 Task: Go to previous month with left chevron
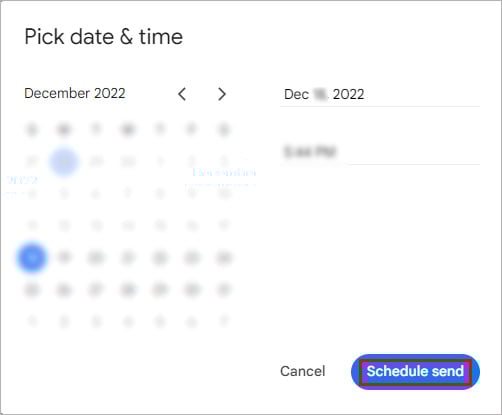click(x=182, y=94)
